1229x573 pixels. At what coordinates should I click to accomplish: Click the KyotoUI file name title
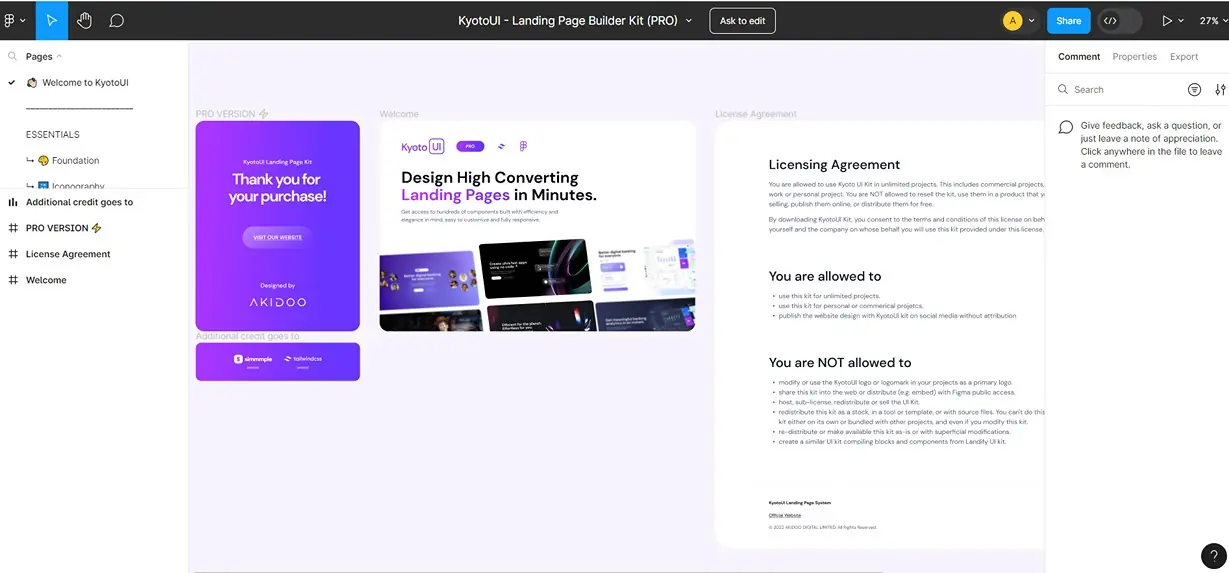click(568, 20)
